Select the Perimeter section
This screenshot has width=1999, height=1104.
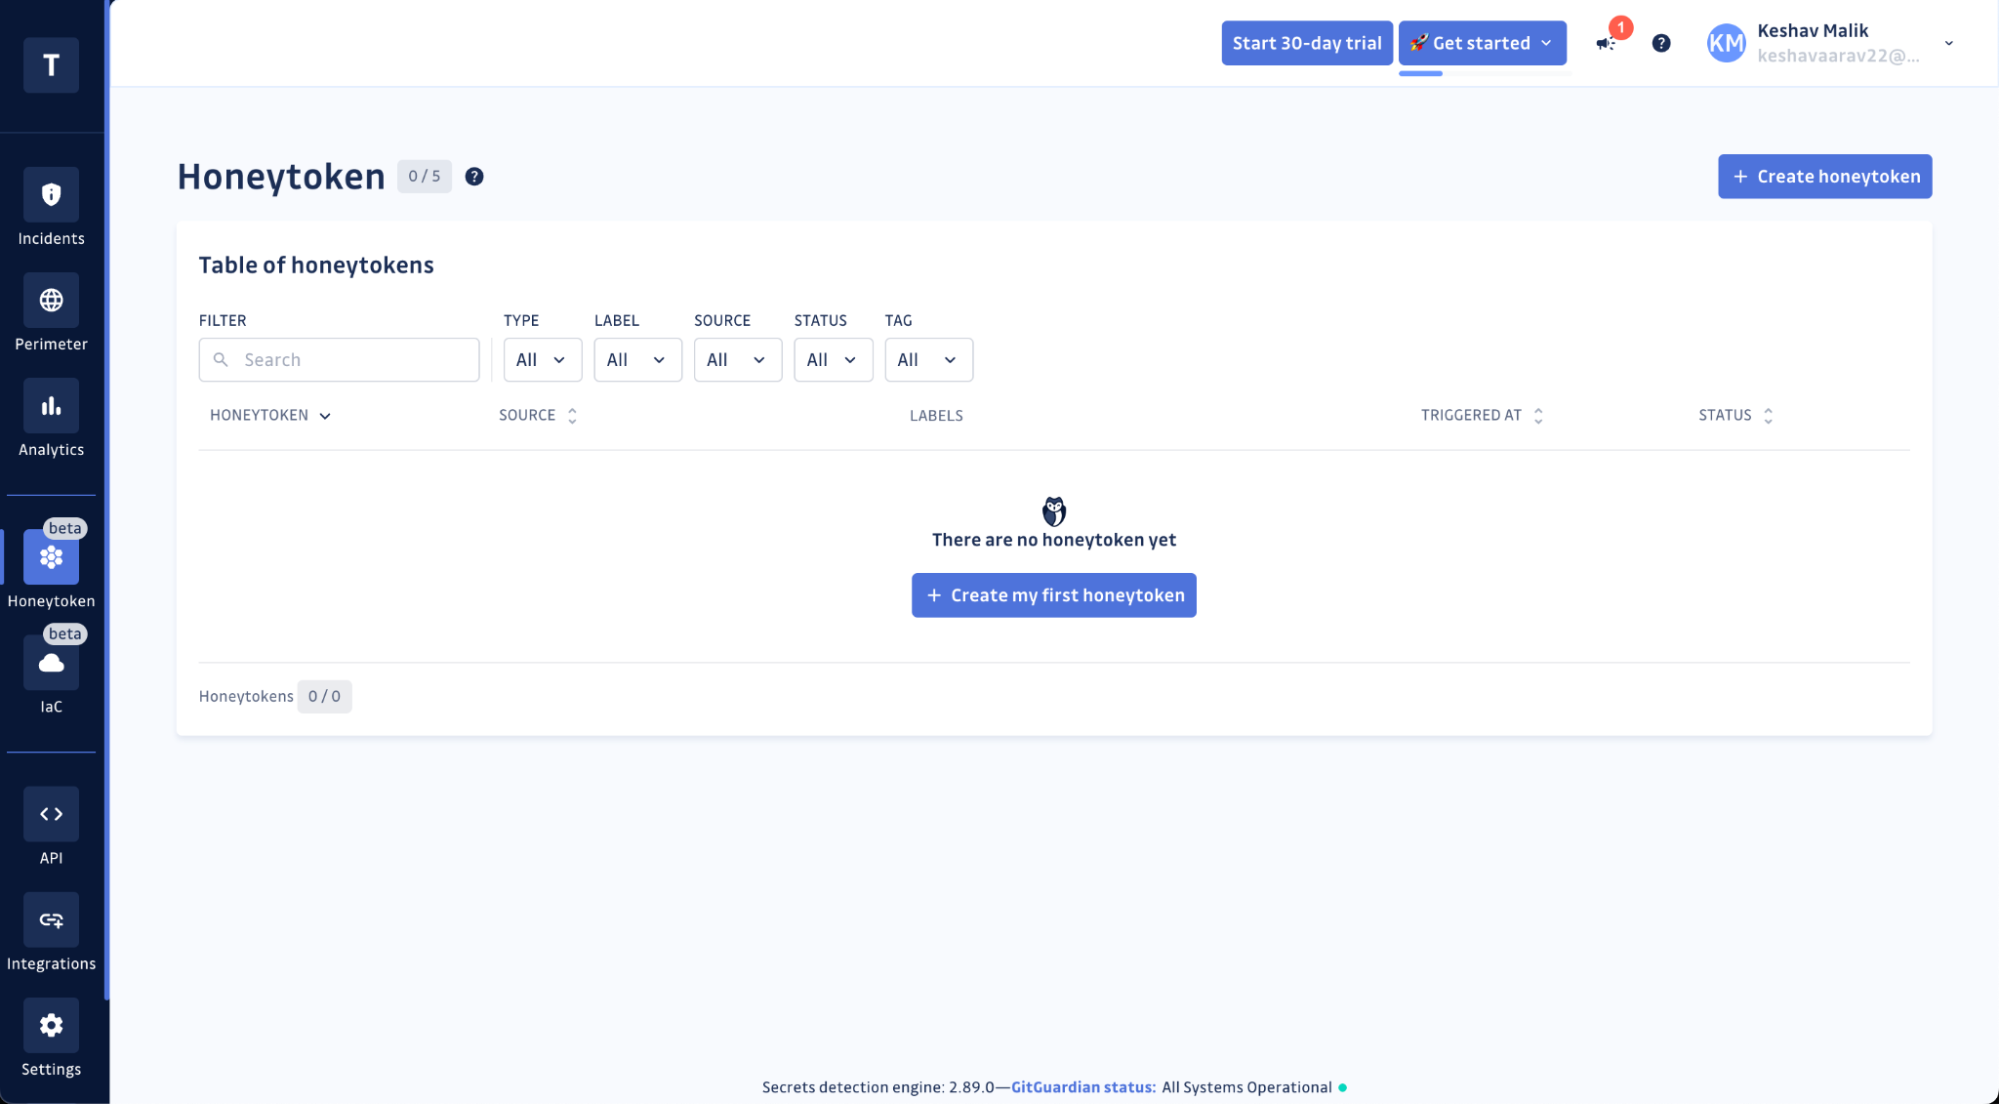point(50,312)
